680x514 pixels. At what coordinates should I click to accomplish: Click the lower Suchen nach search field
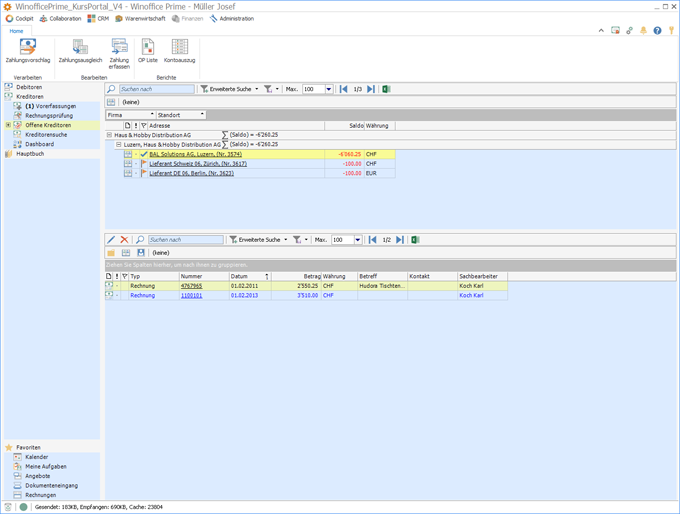[x=186, y=239]
